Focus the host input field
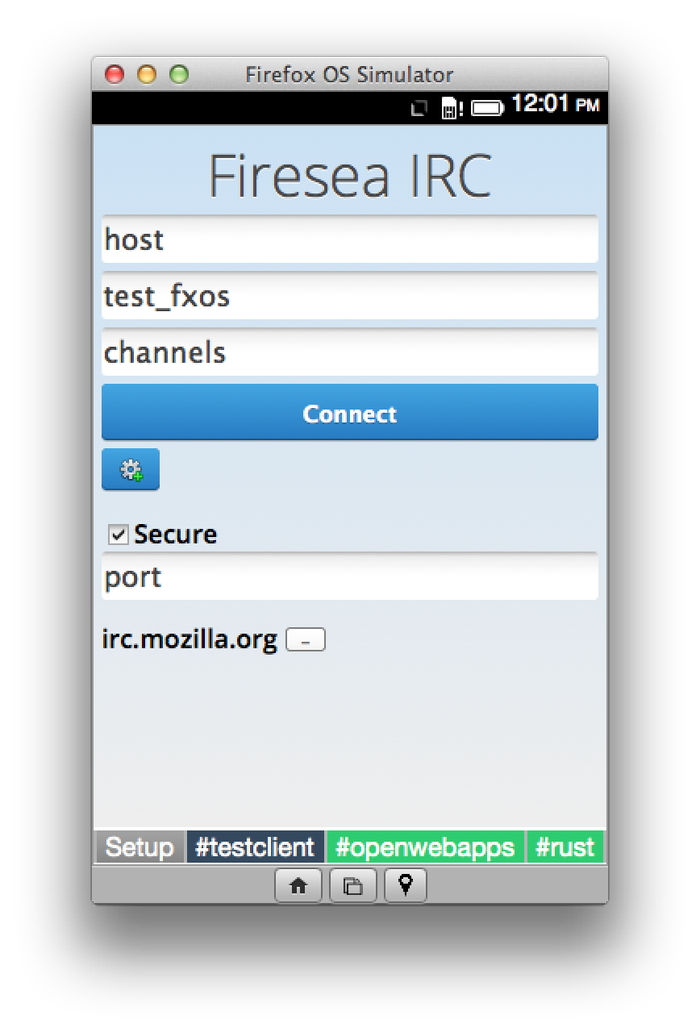This screenshot has width=700, height=1032. pyautogui.click(x=350, y=240)
